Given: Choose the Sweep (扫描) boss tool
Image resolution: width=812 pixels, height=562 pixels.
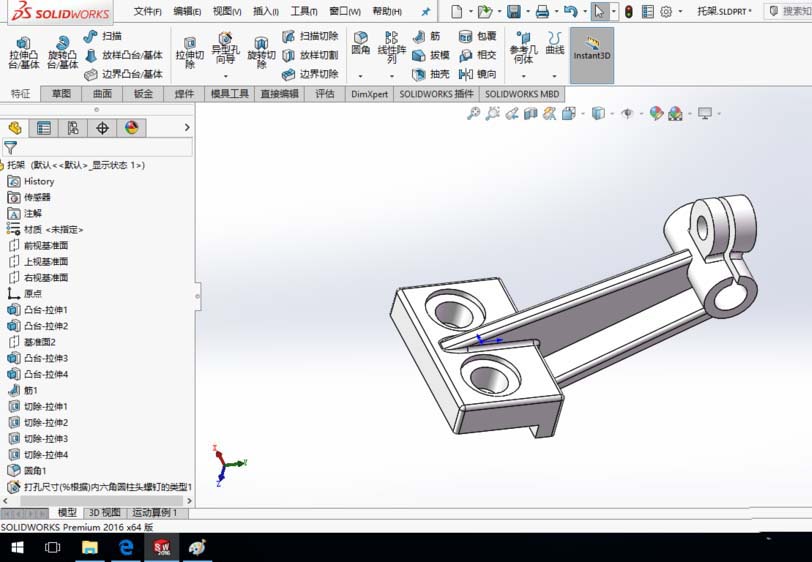Looking at the screenshot, I should click(x=103, y=36).
